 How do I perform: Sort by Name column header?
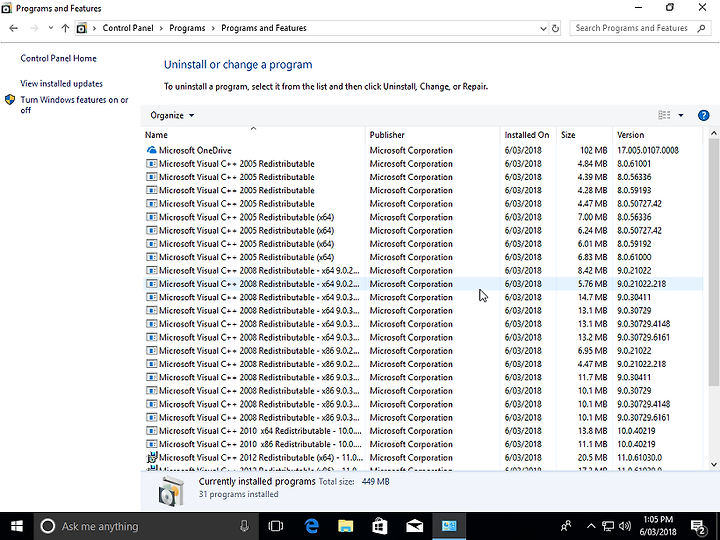[x=253, y=135]
